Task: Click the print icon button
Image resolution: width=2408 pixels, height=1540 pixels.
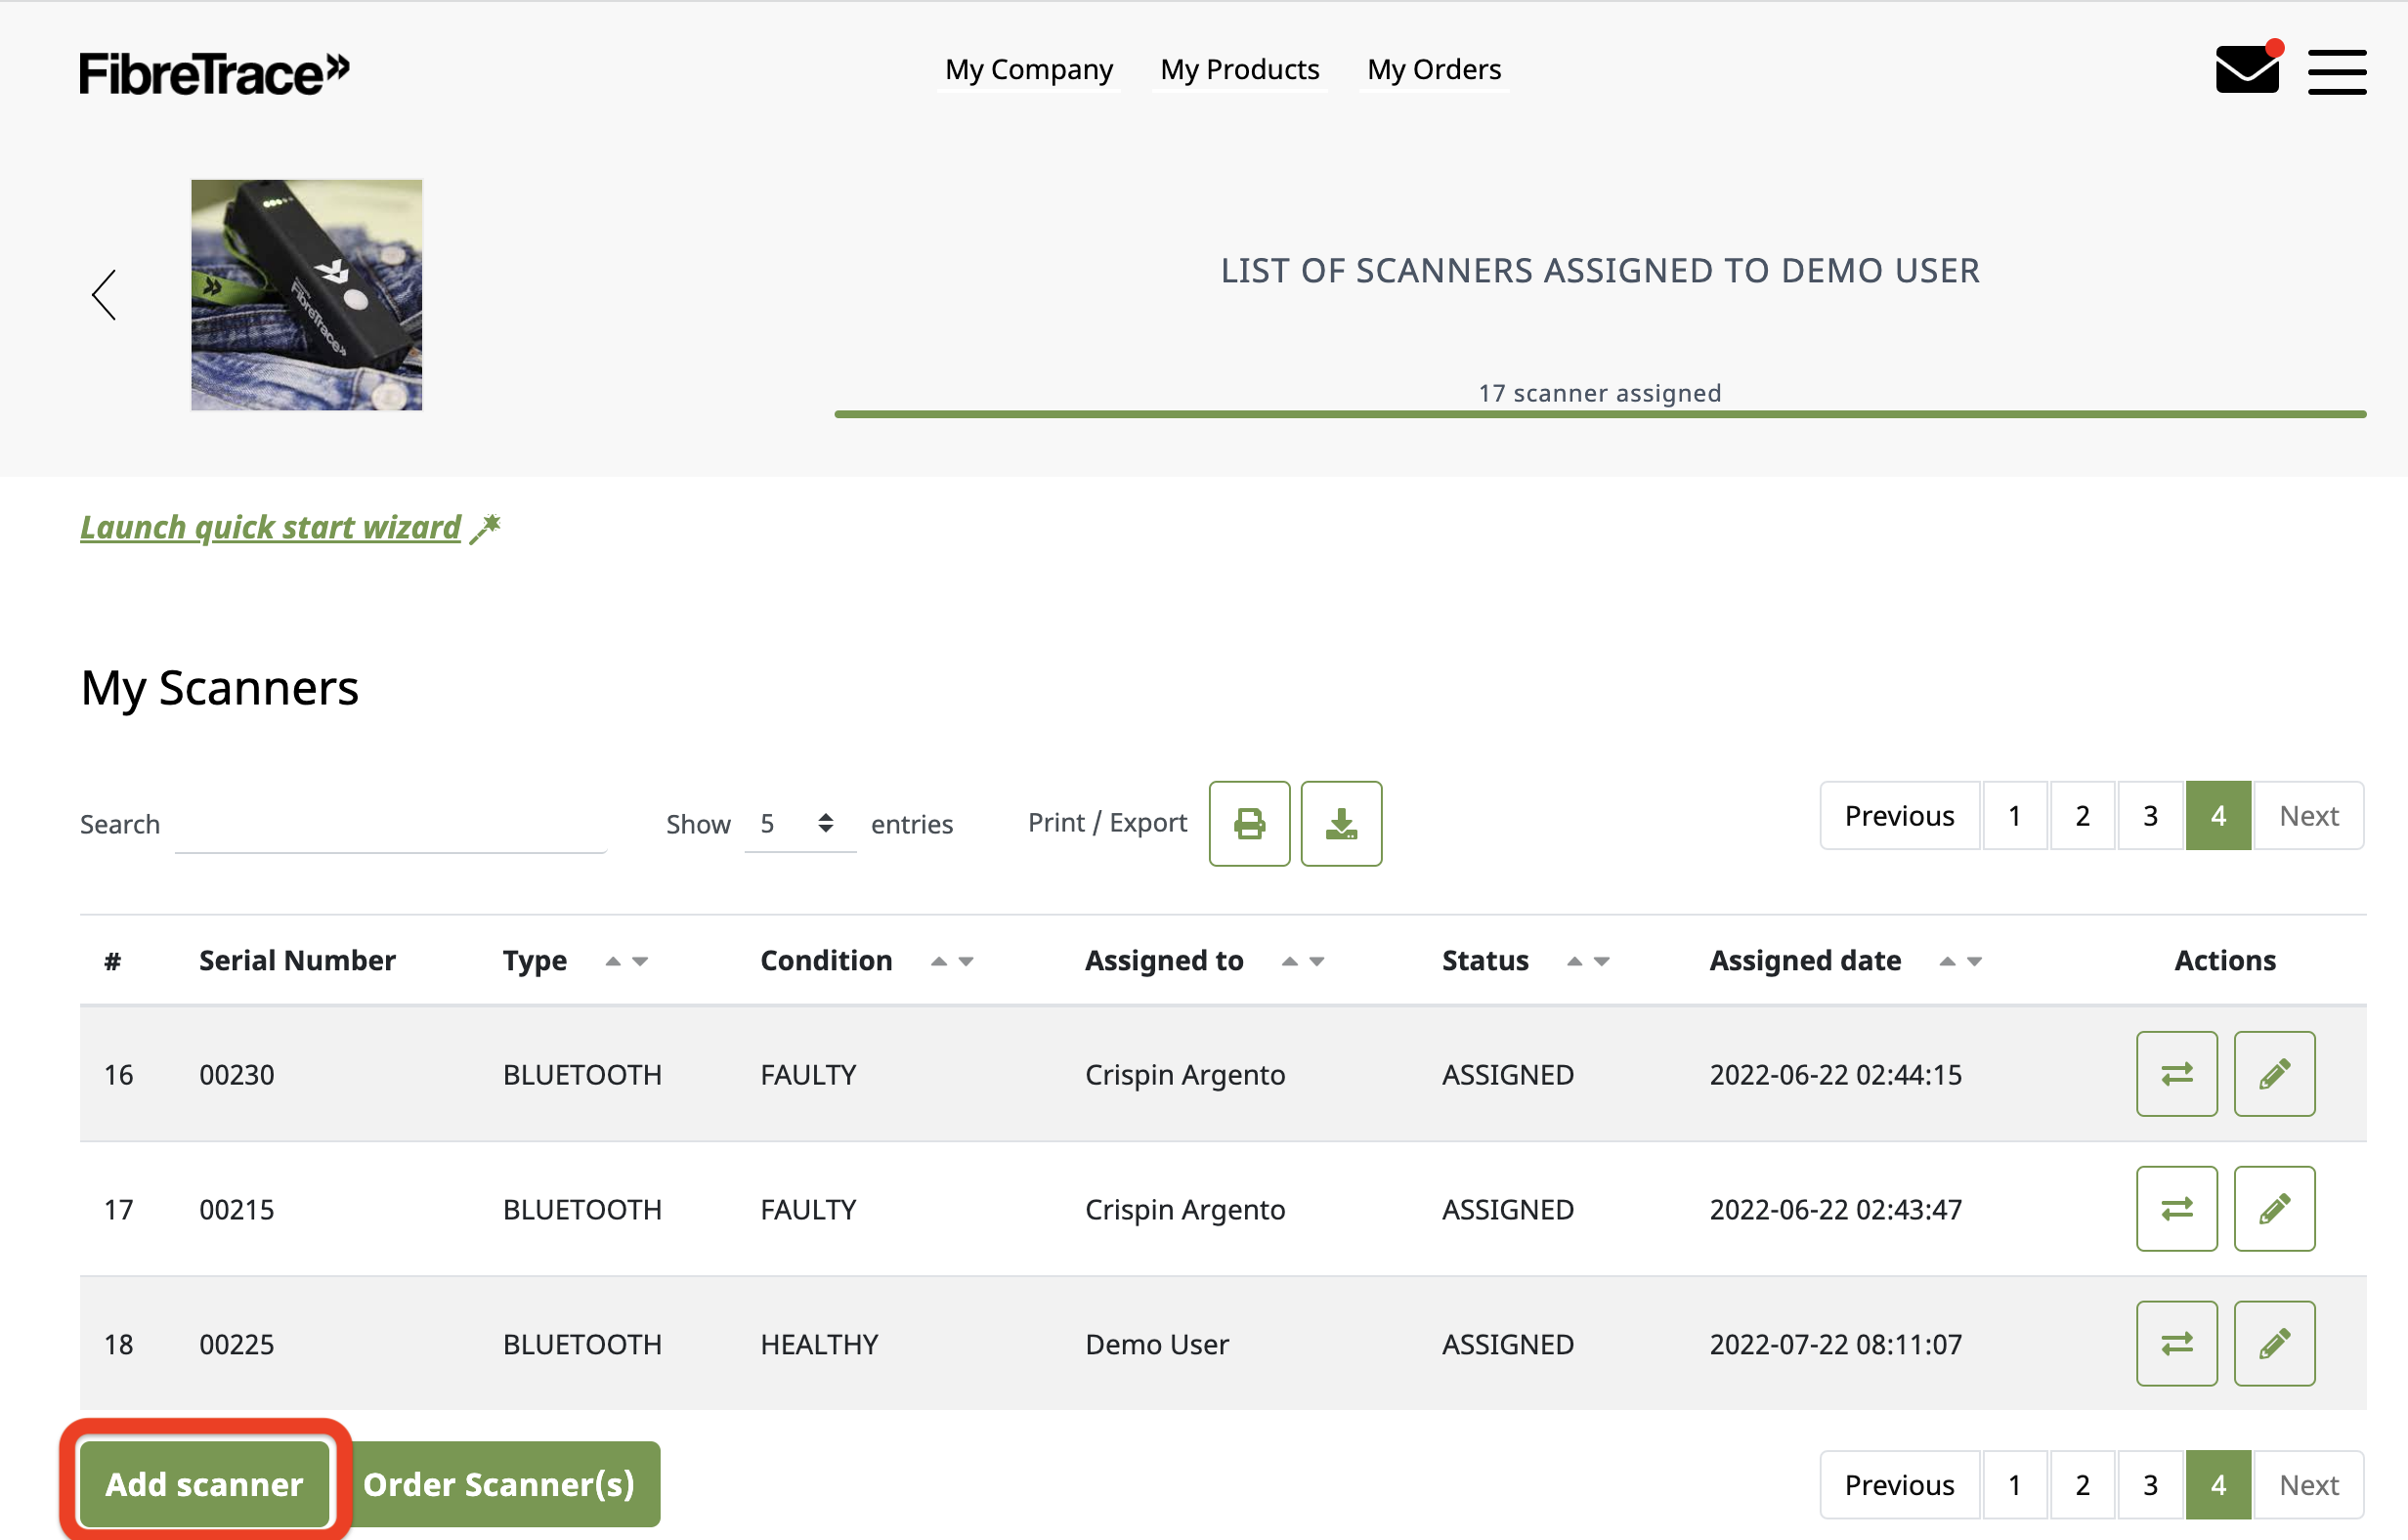Action: click(1249, 824)
